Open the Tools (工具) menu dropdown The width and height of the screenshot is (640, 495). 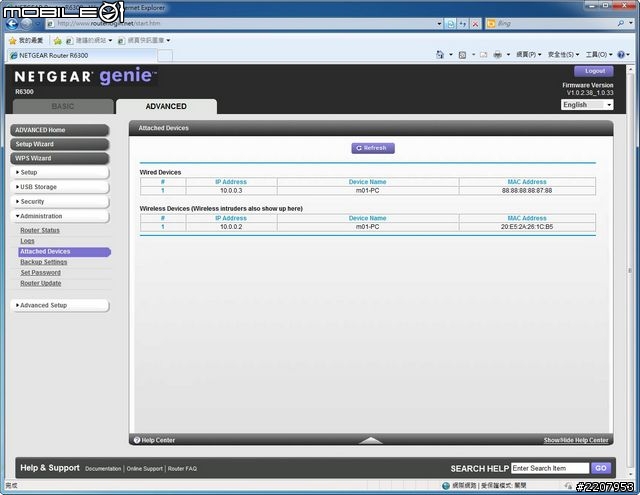599,54
